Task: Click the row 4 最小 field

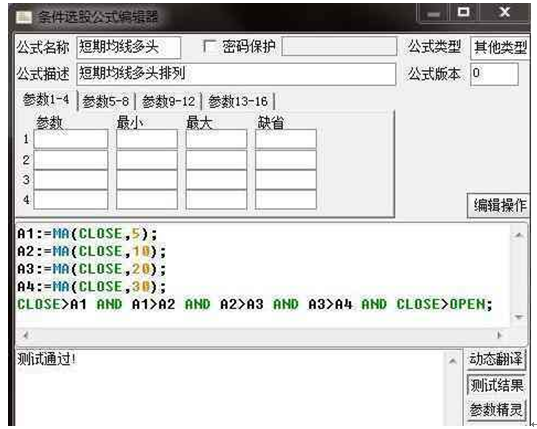Action: [x=147, y=200]
